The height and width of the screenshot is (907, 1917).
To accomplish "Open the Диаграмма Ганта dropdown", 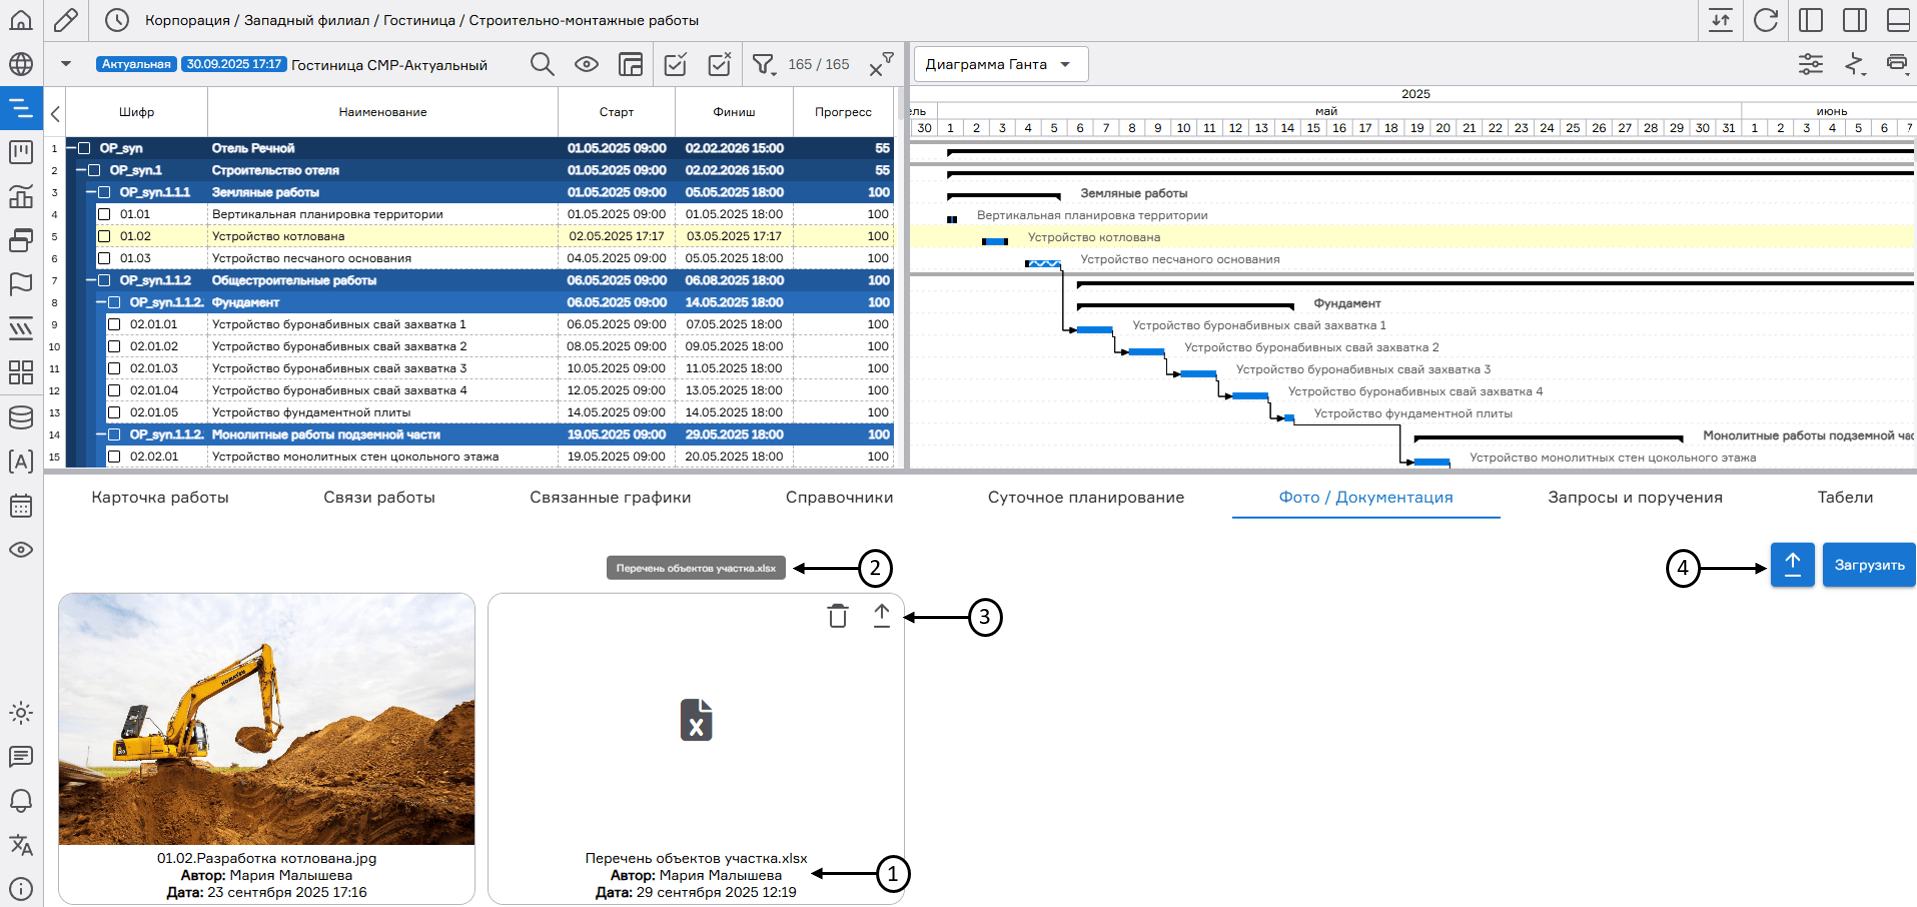I will 1000,64.
